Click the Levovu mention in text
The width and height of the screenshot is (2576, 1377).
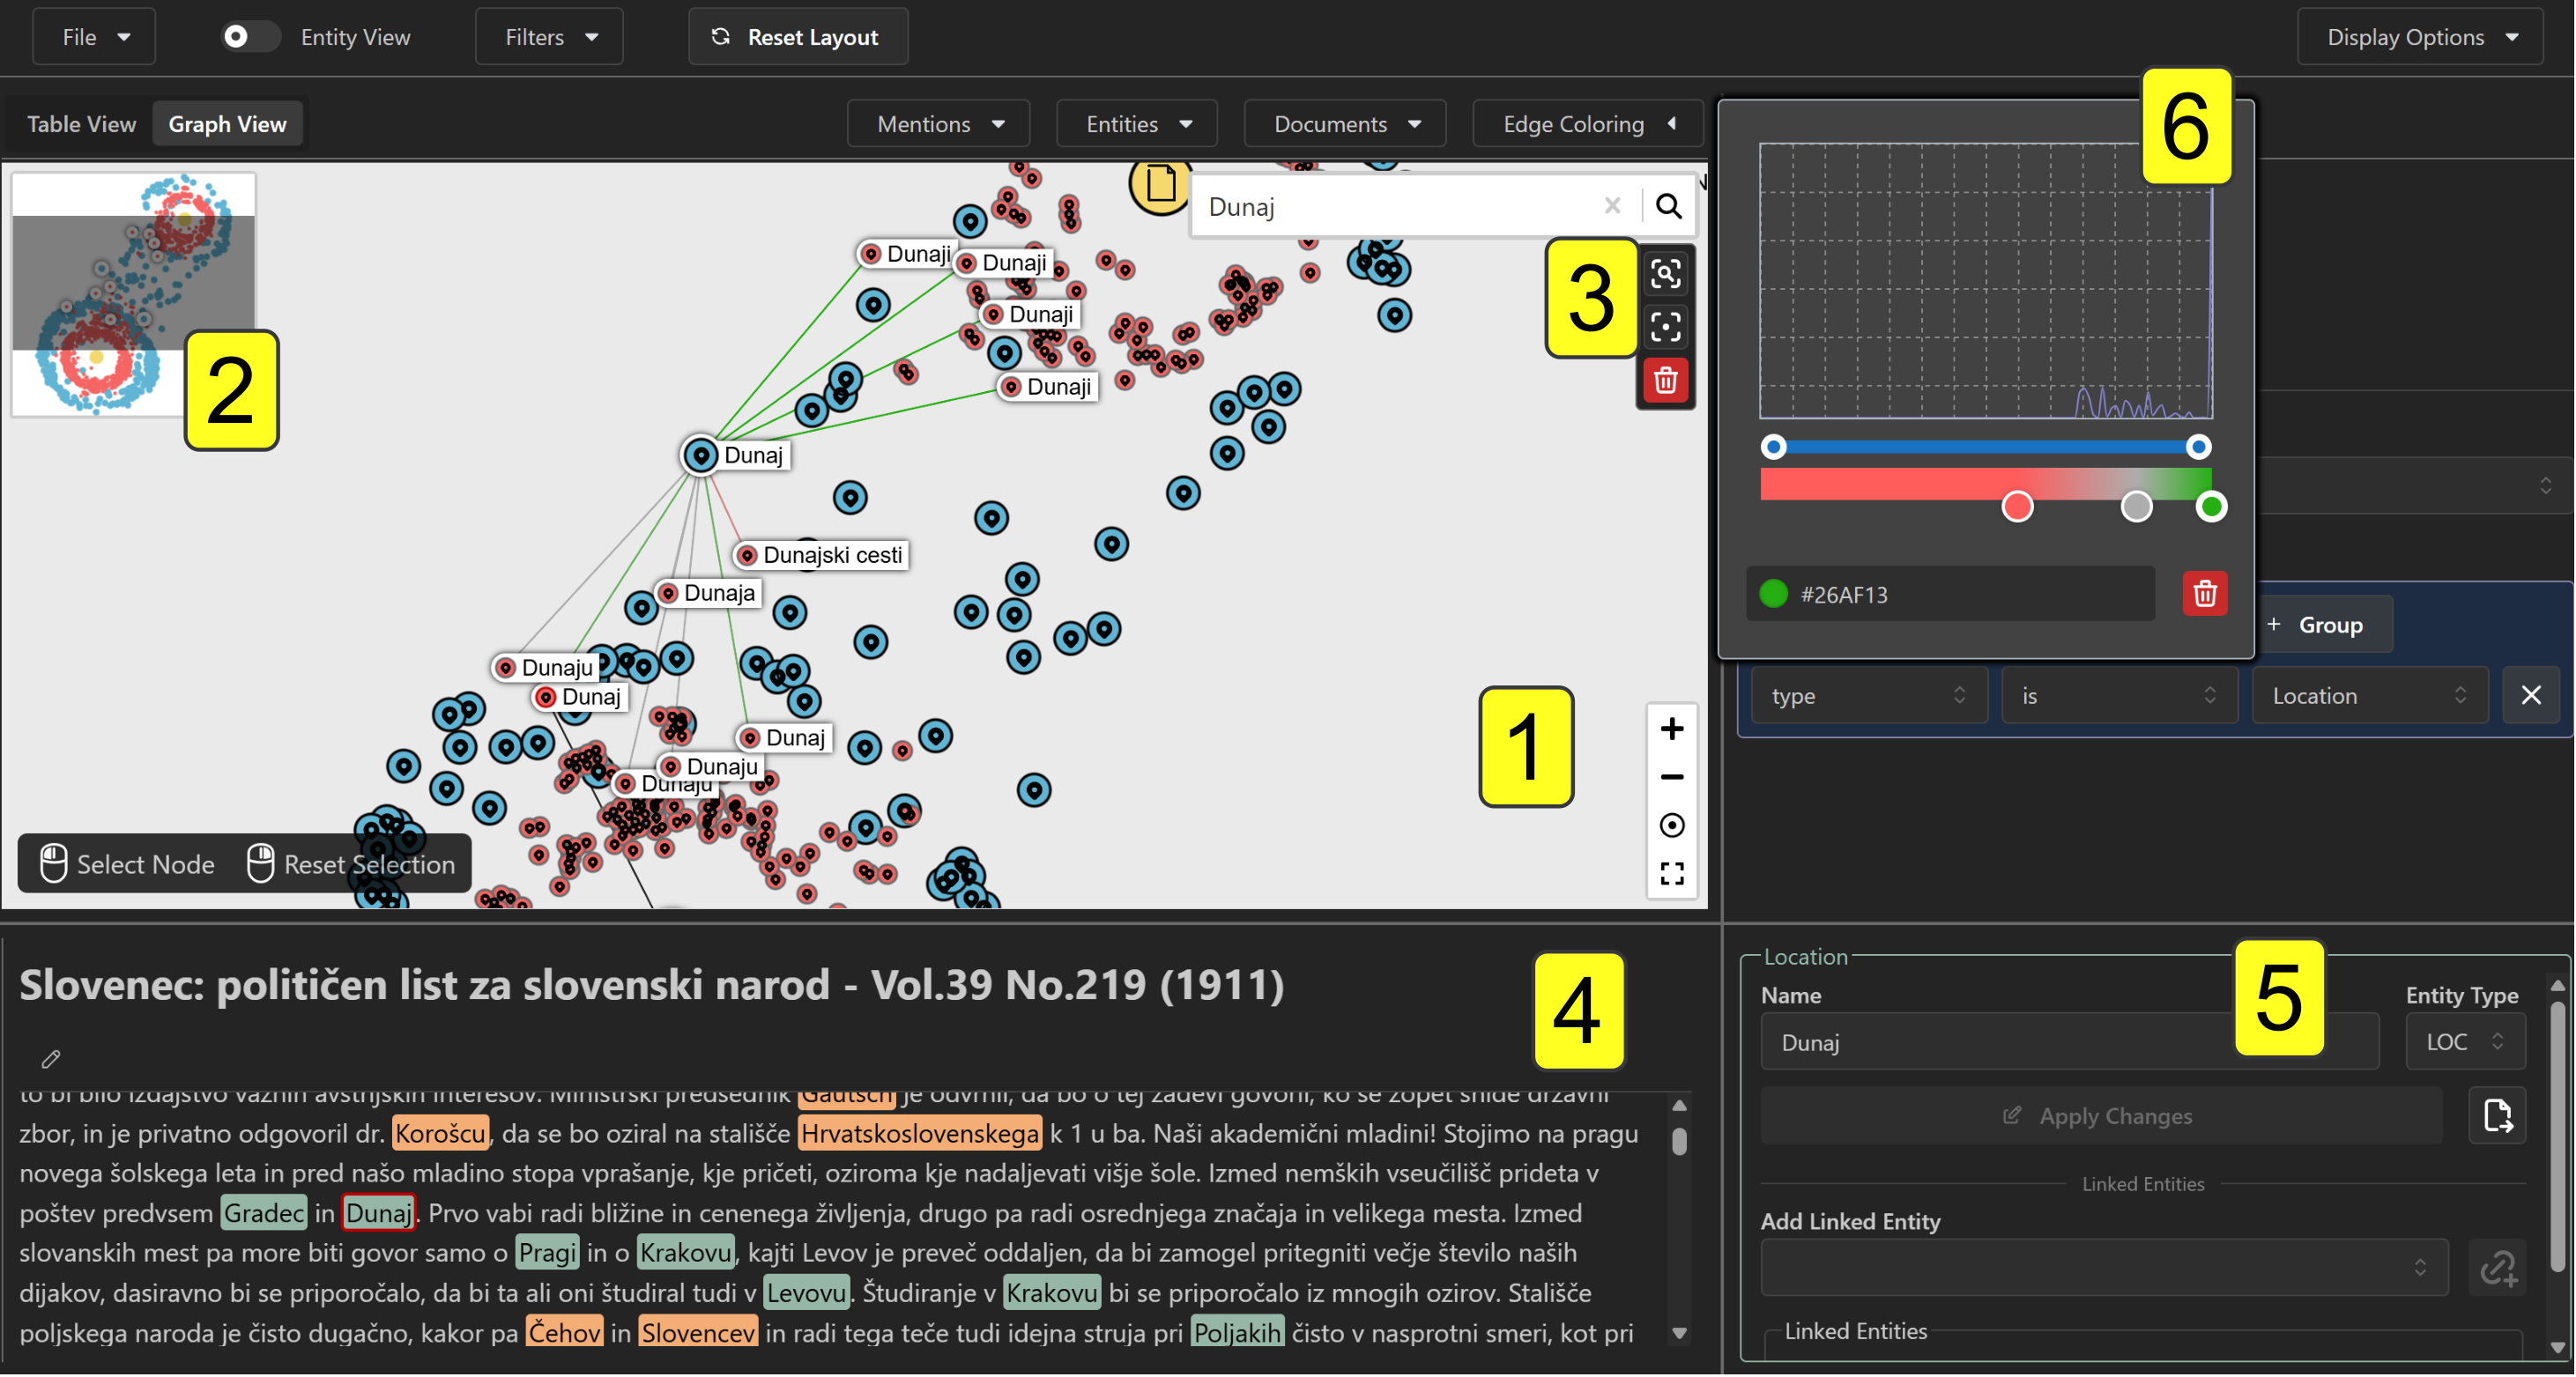[806, 1293]
